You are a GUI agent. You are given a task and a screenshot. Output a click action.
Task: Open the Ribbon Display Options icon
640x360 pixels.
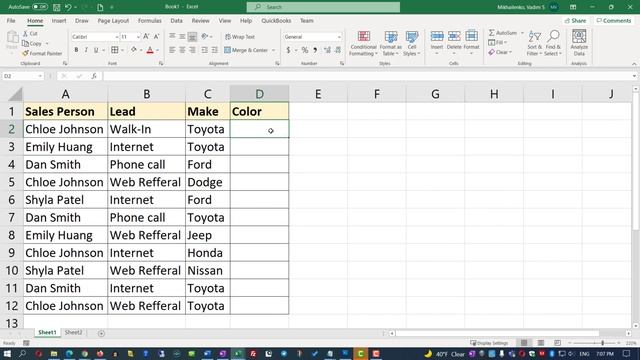(x=573, y=7)
